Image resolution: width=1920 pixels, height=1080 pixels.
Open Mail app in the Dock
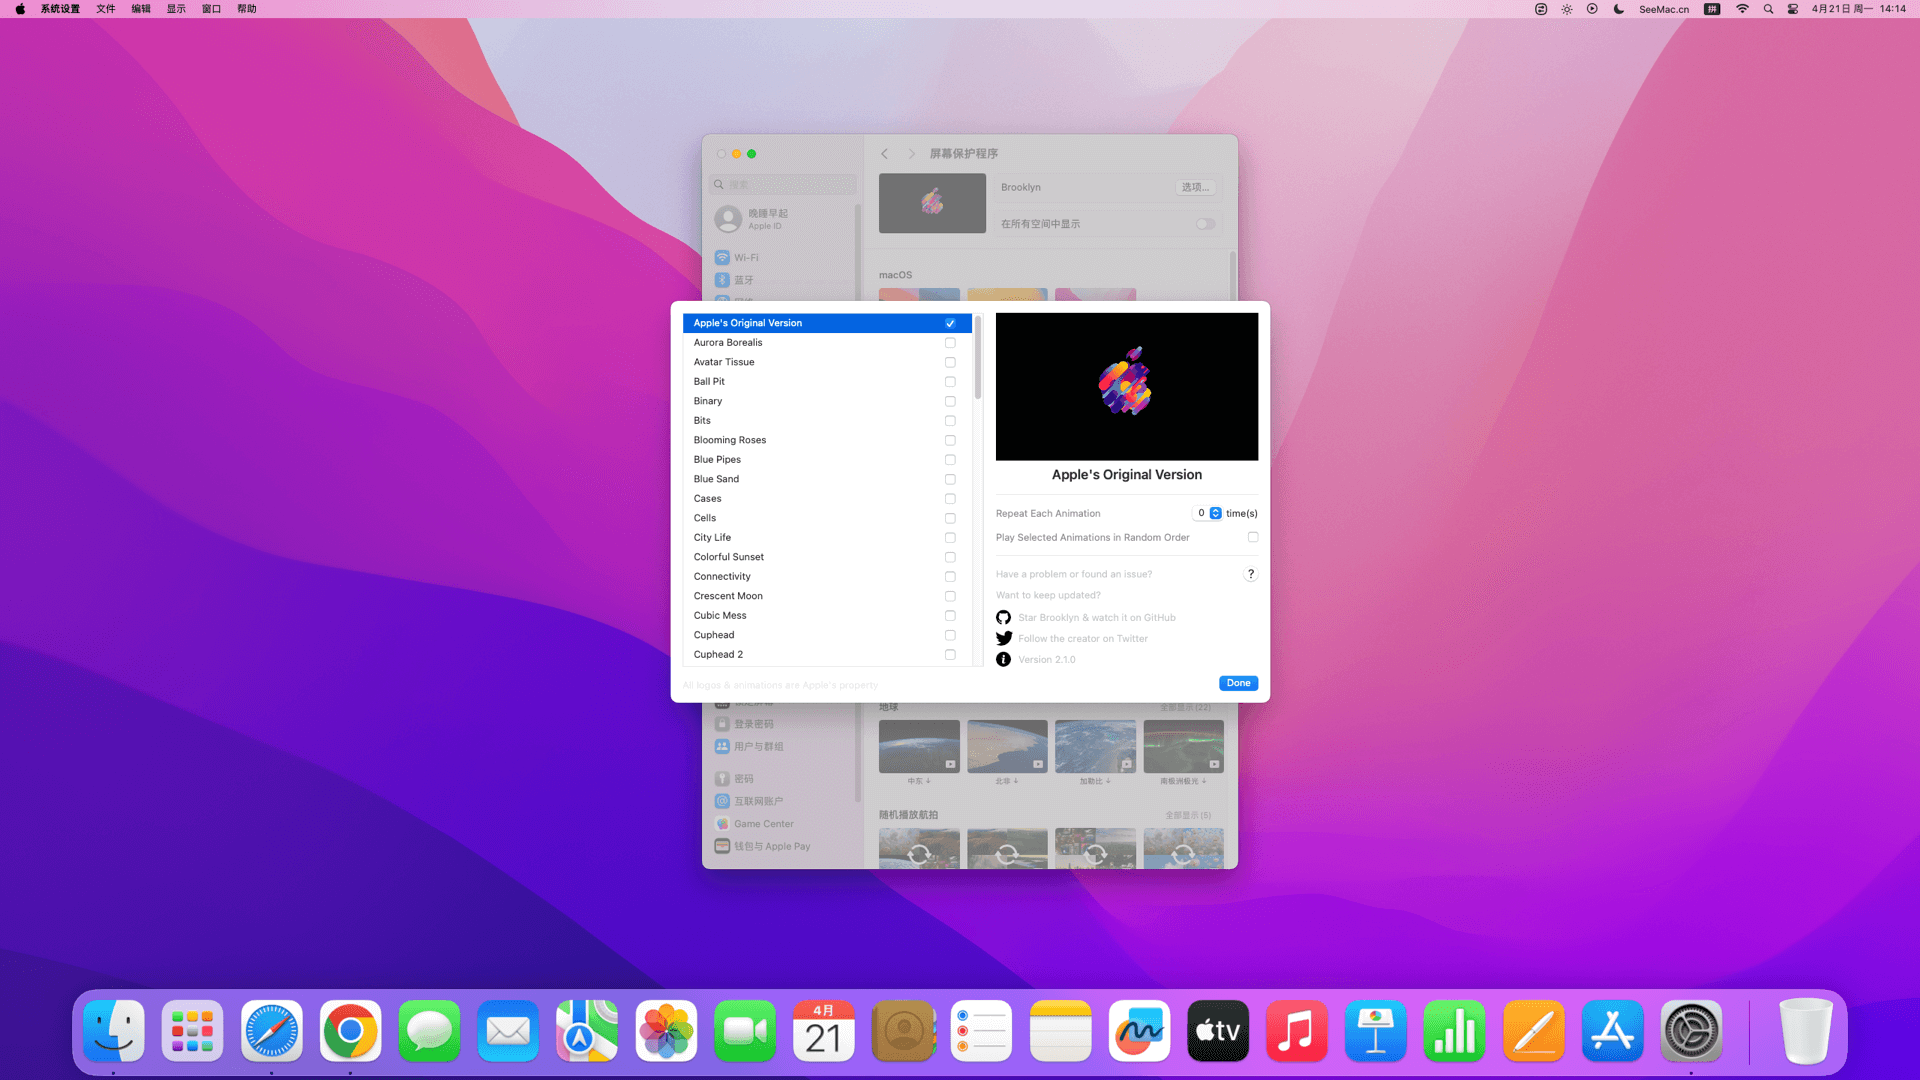point(509,1031)
